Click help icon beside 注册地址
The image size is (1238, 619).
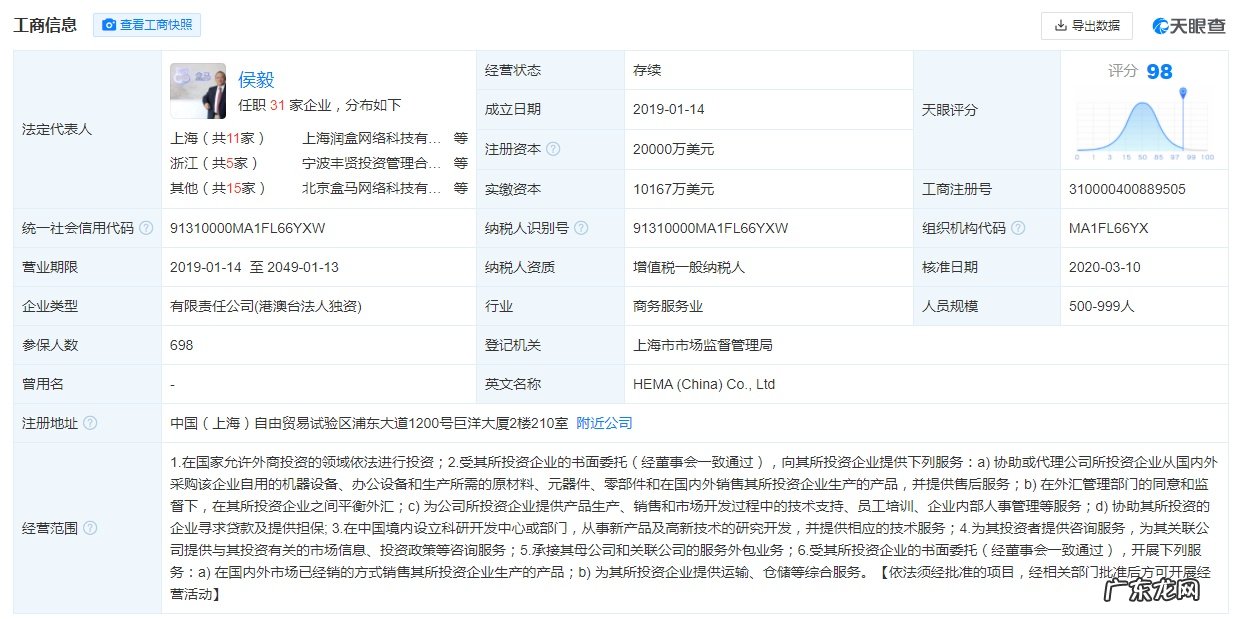coord(90,423)
